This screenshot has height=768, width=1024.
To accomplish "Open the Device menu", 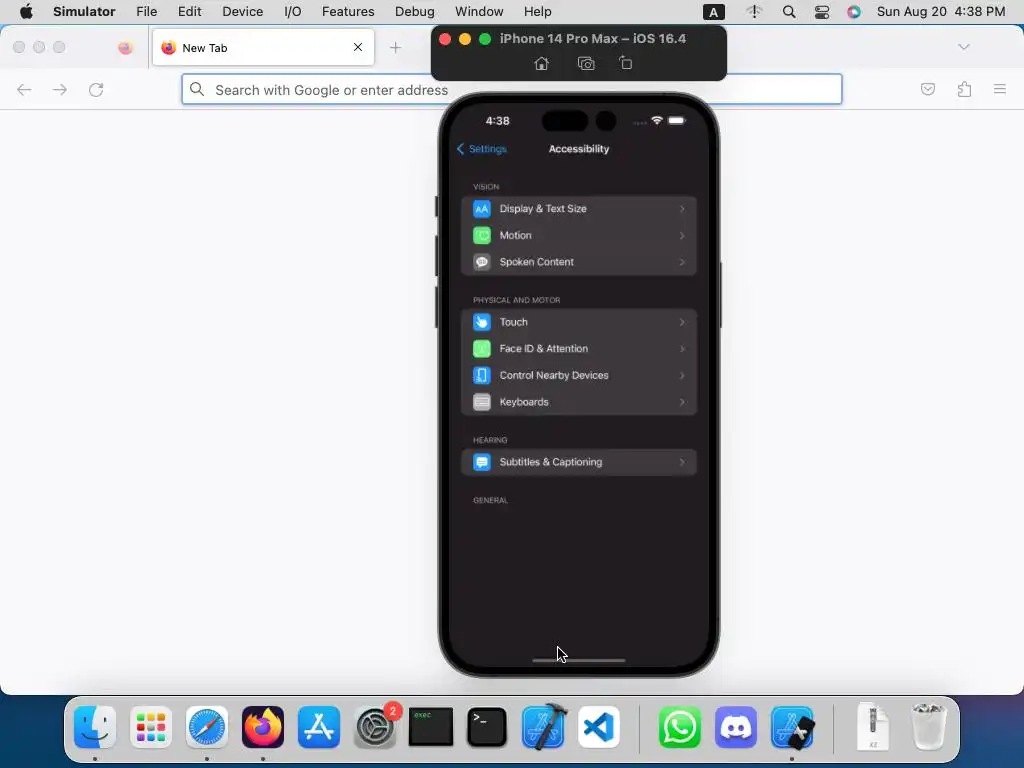I will point(242,12).
